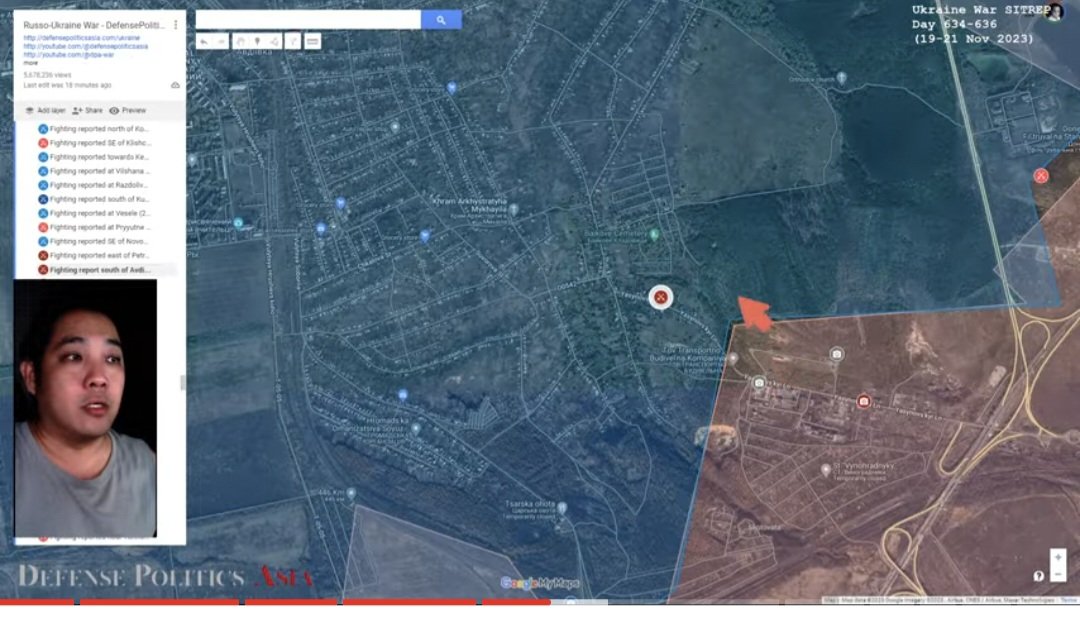Expand the description with 'more'
1080x624 pixels.
coord(31,62)
